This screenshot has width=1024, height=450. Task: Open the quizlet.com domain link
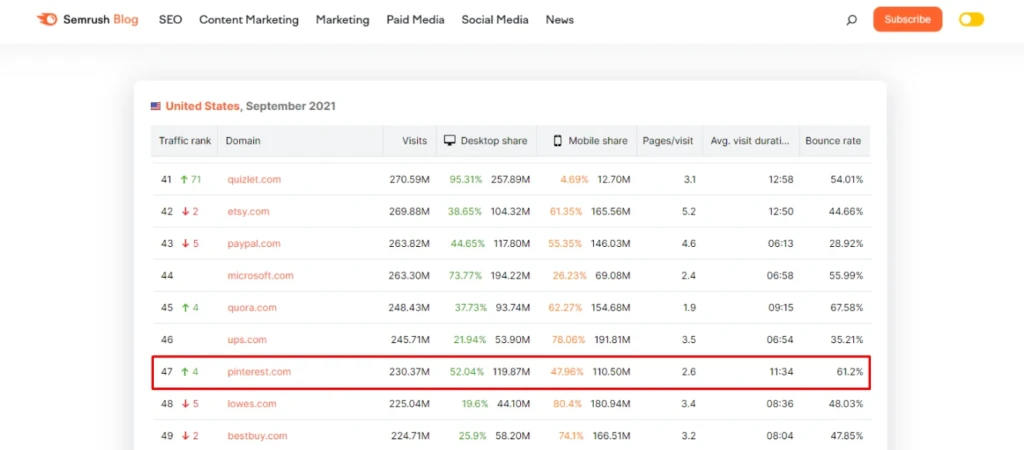coord(254,180)
